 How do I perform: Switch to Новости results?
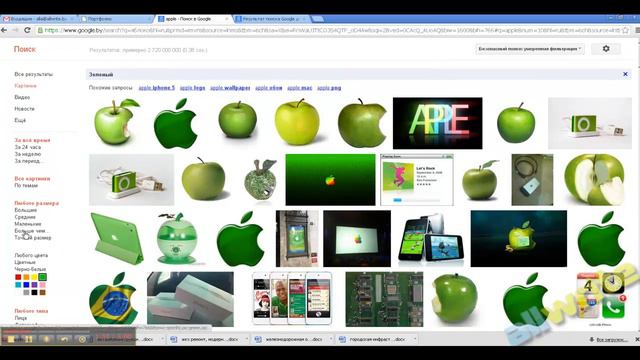coord(24,109)
